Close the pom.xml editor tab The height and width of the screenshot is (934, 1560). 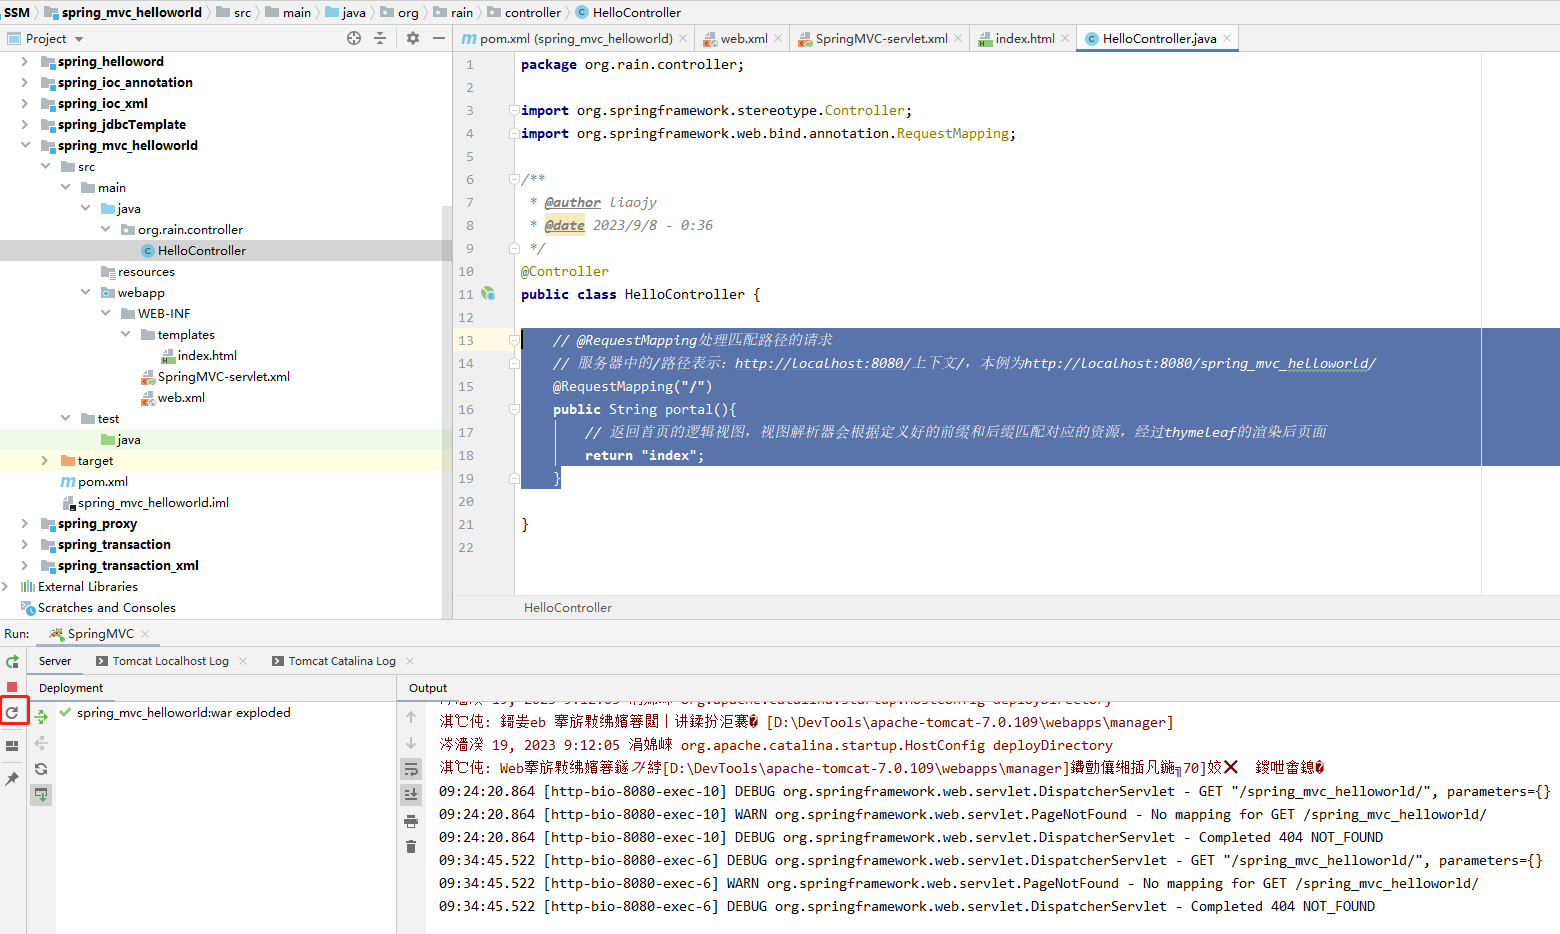tap(683, 38)
